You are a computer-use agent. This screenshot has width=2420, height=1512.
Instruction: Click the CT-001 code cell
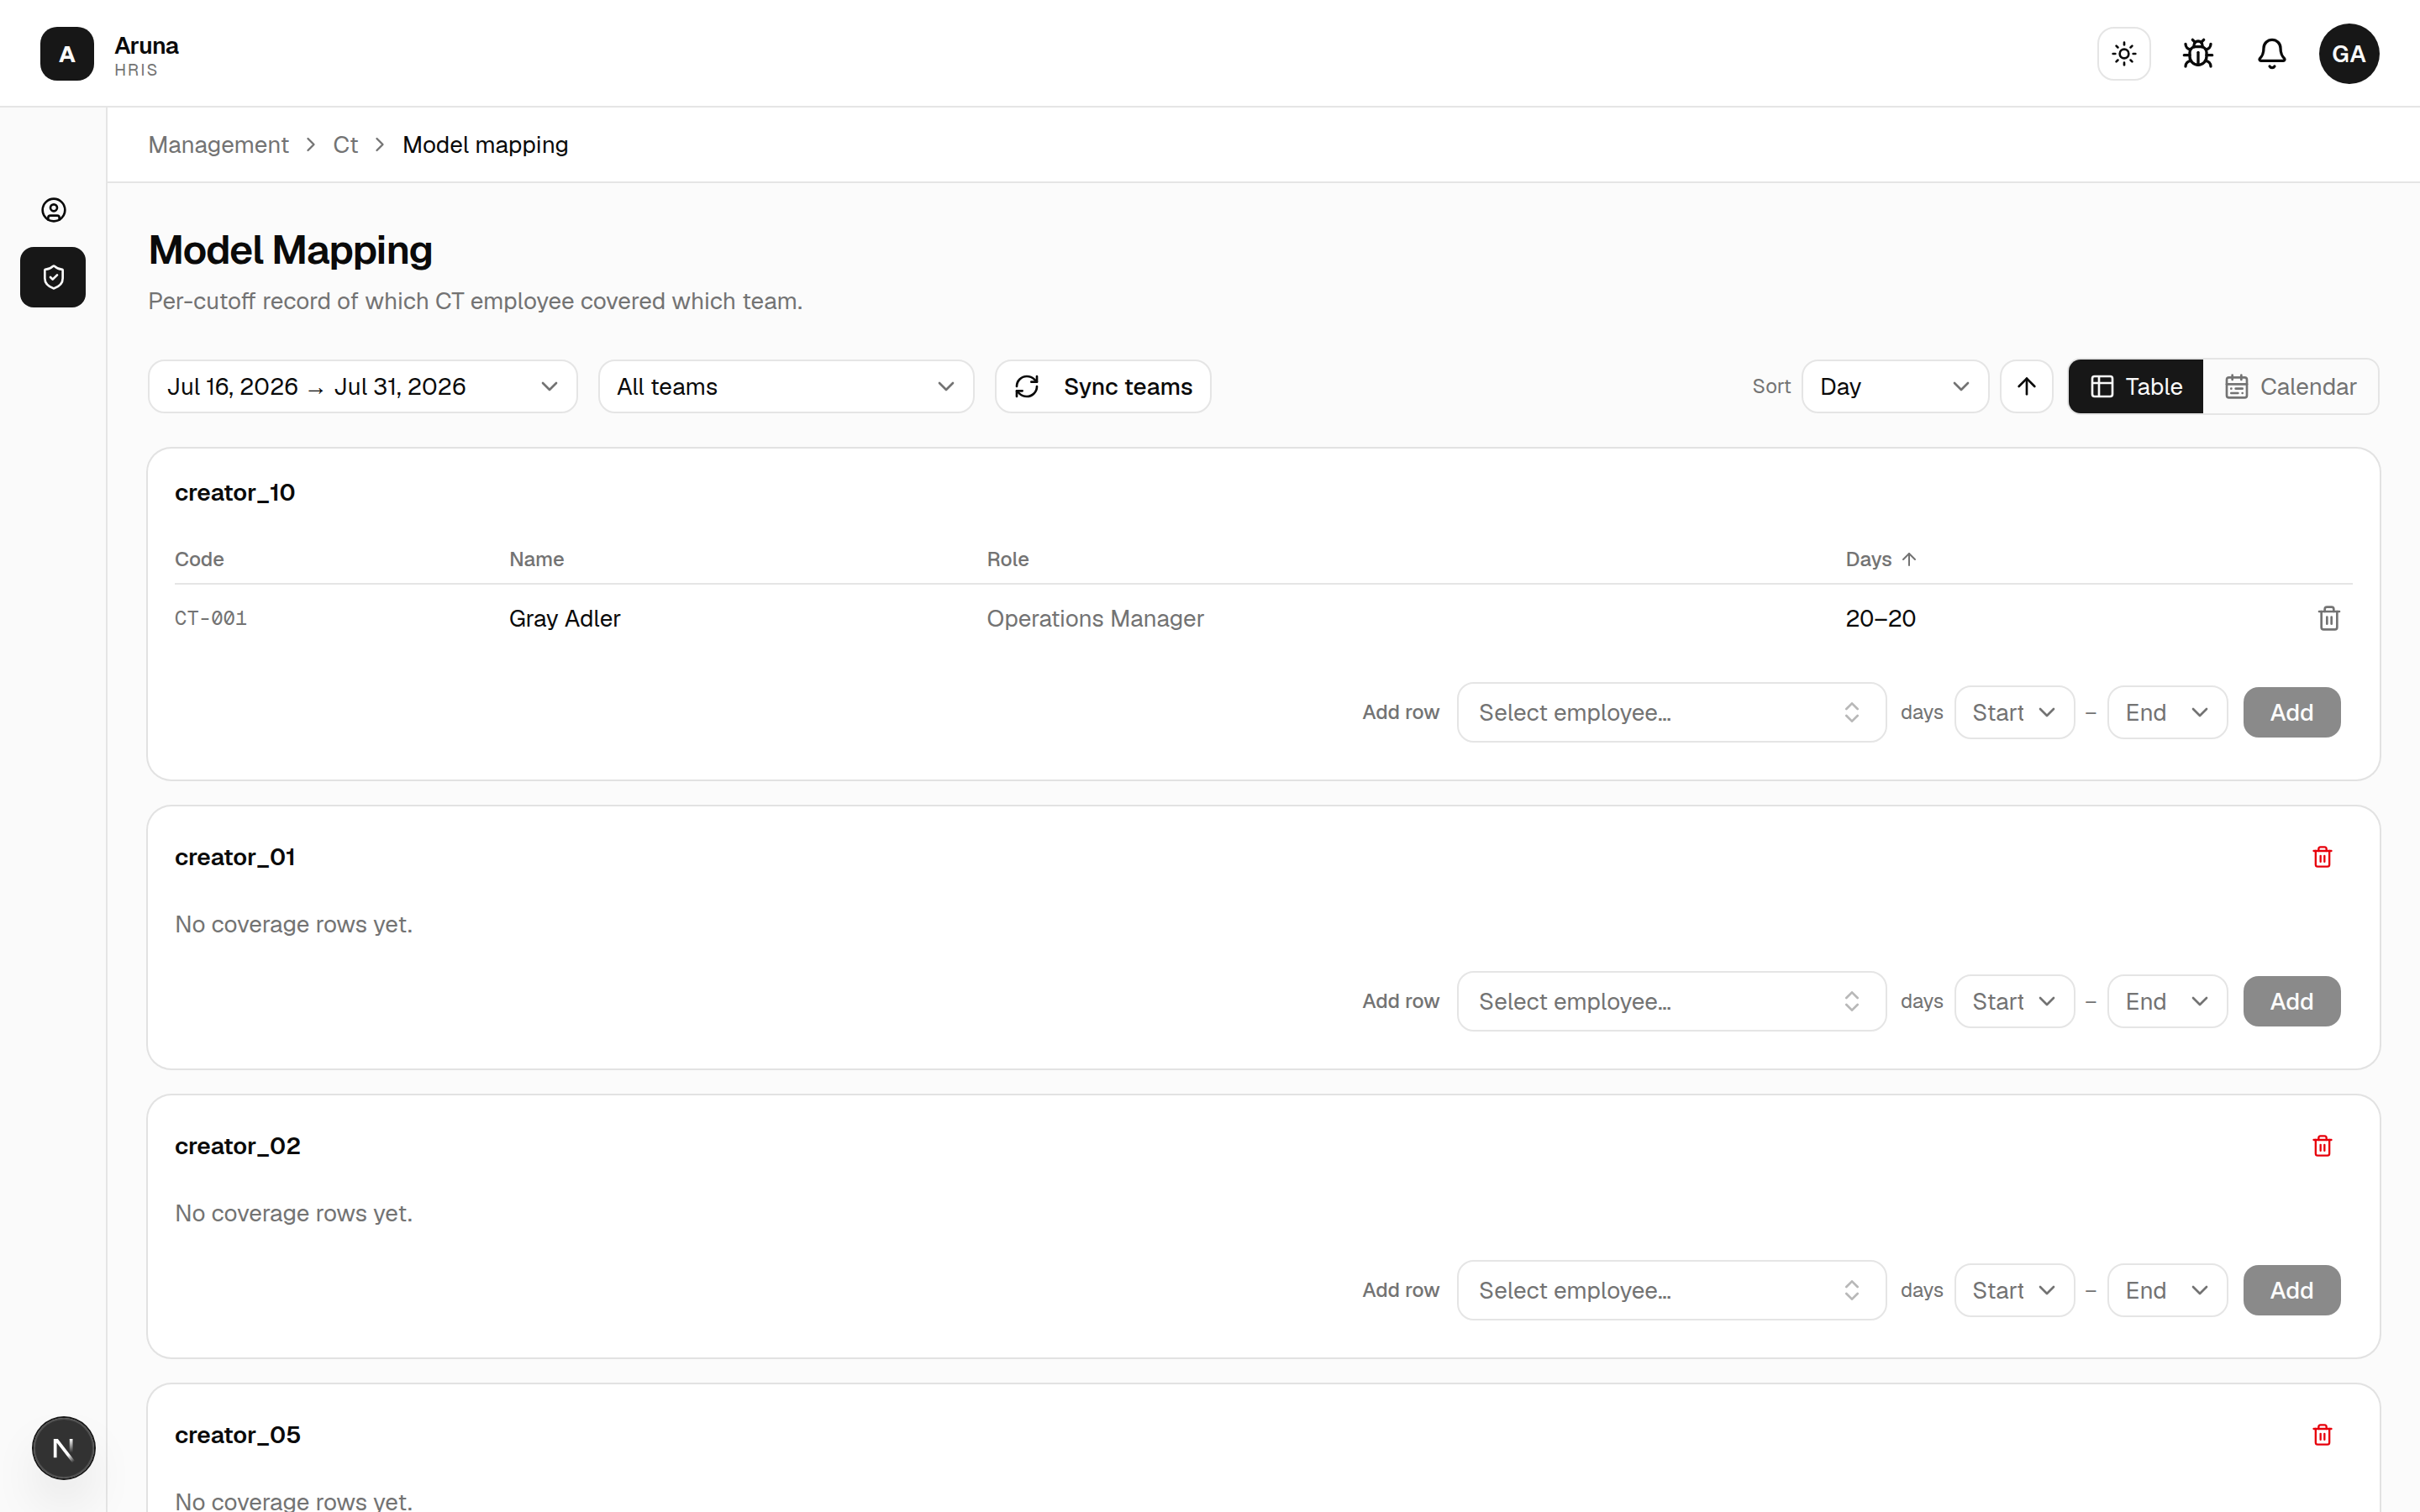[x=211, y=619]
